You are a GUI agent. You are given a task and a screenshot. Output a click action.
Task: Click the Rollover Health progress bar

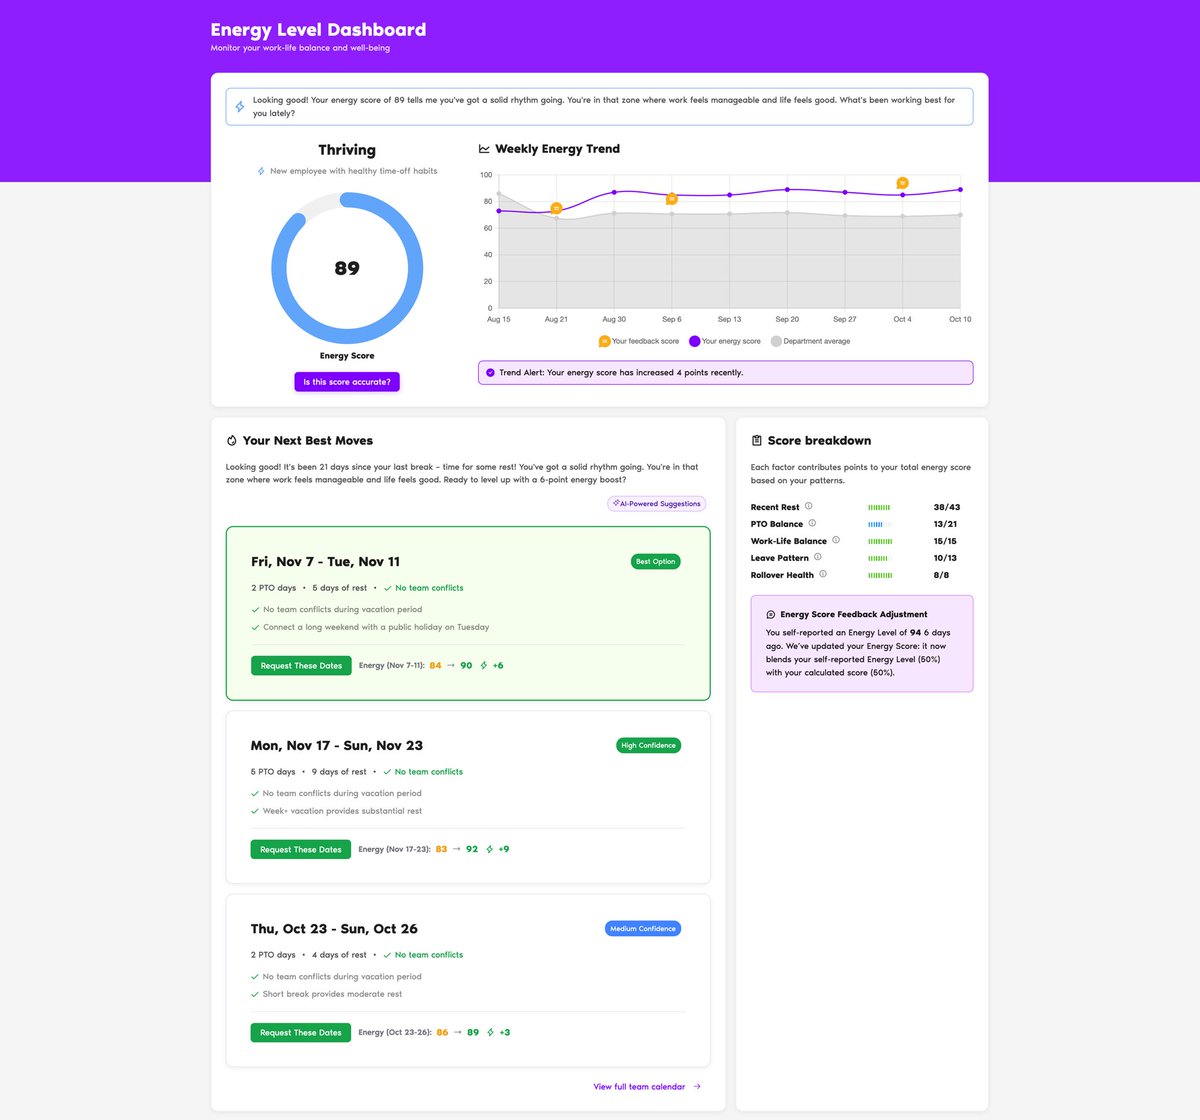point(880,575)
